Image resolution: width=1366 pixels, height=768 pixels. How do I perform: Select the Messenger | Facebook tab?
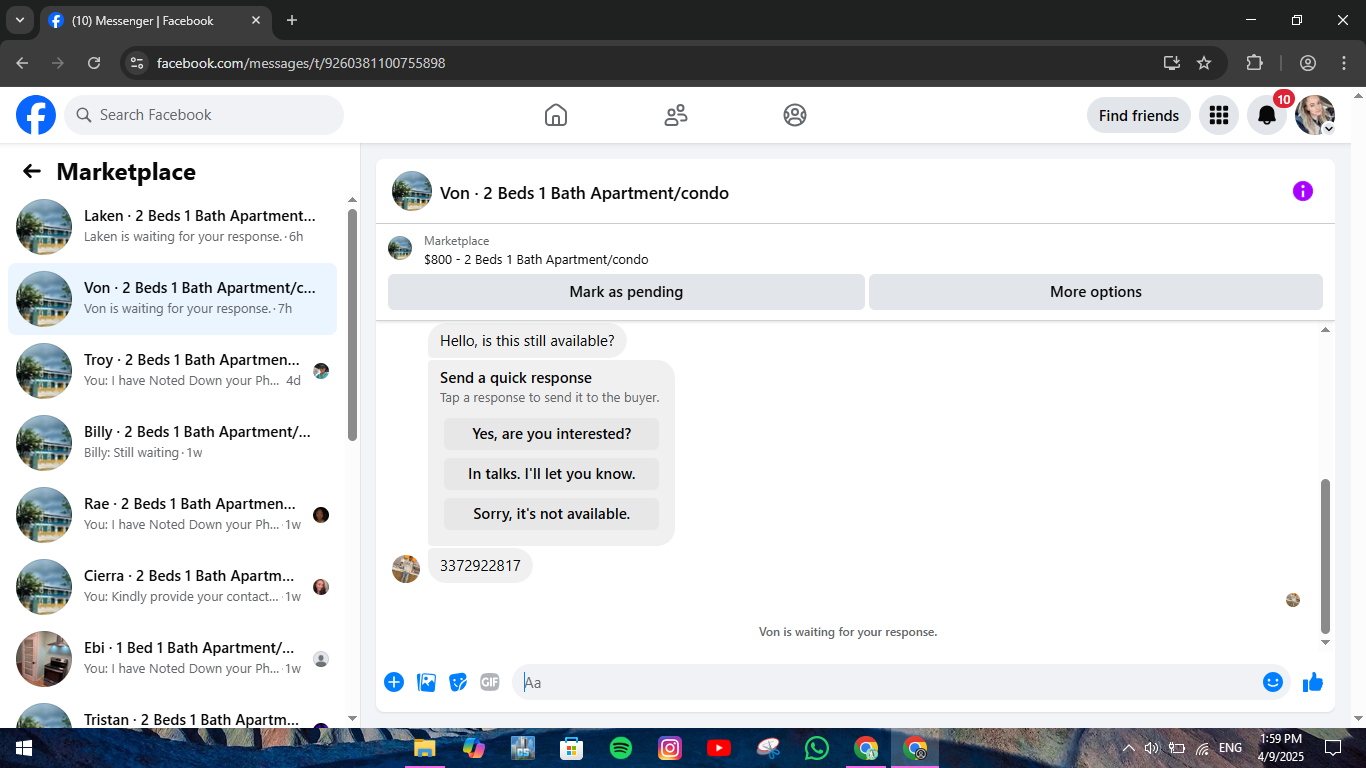coord(155,20)
